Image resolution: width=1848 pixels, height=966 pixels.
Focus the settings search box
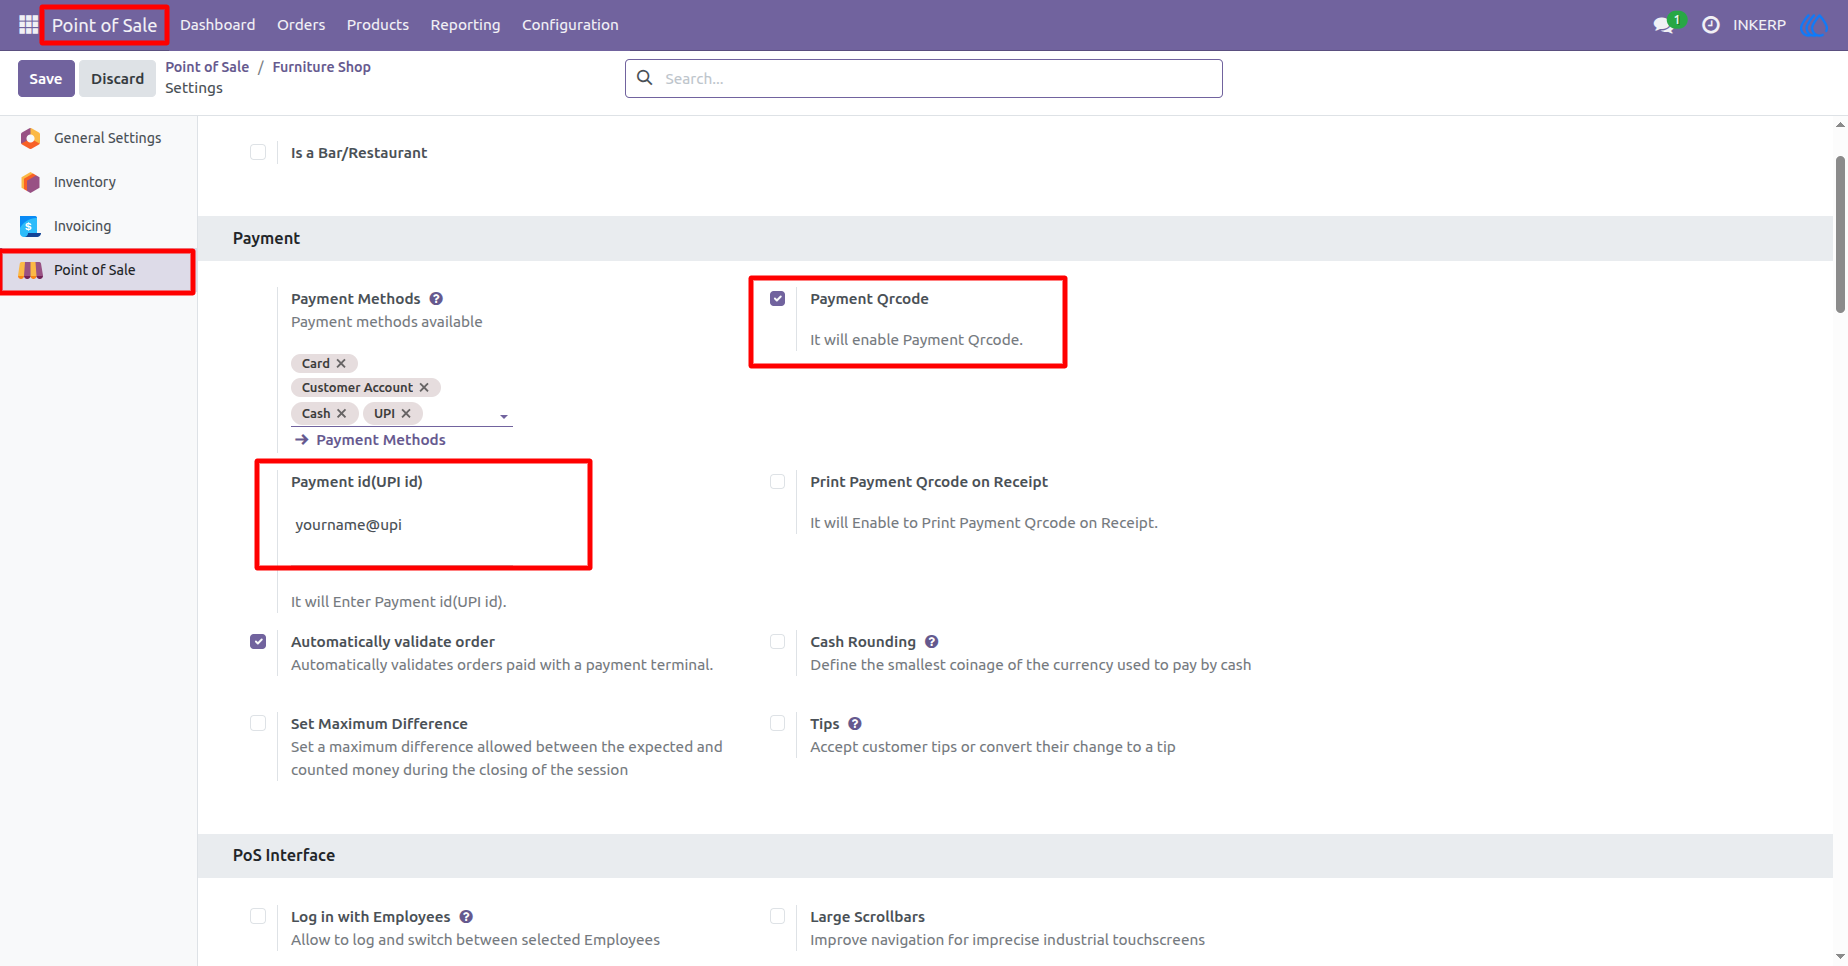coord(923,78)
